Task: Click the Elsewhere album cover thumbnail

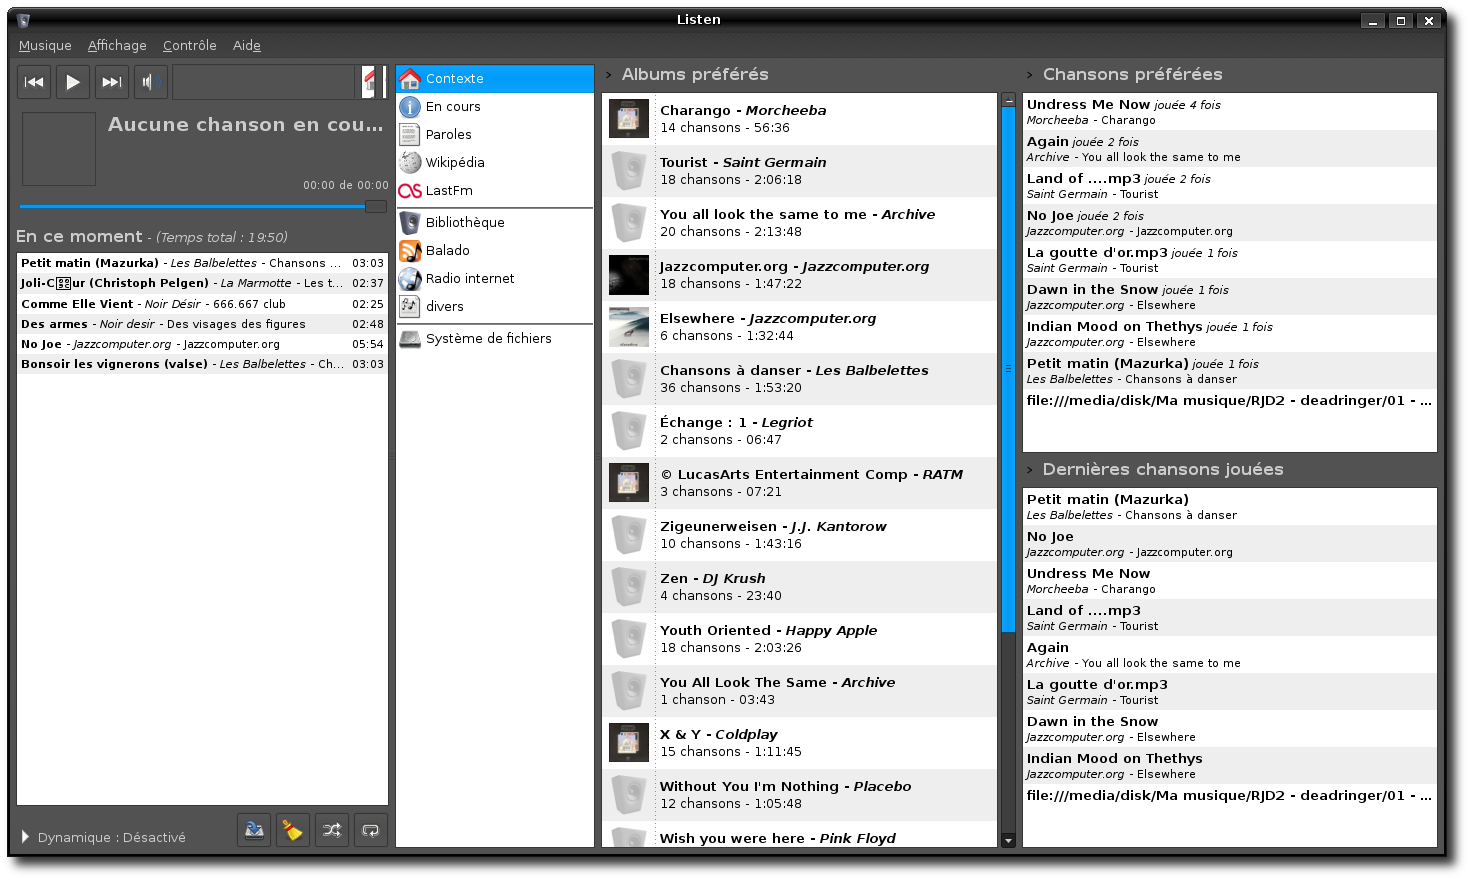Action: (629, 327)
